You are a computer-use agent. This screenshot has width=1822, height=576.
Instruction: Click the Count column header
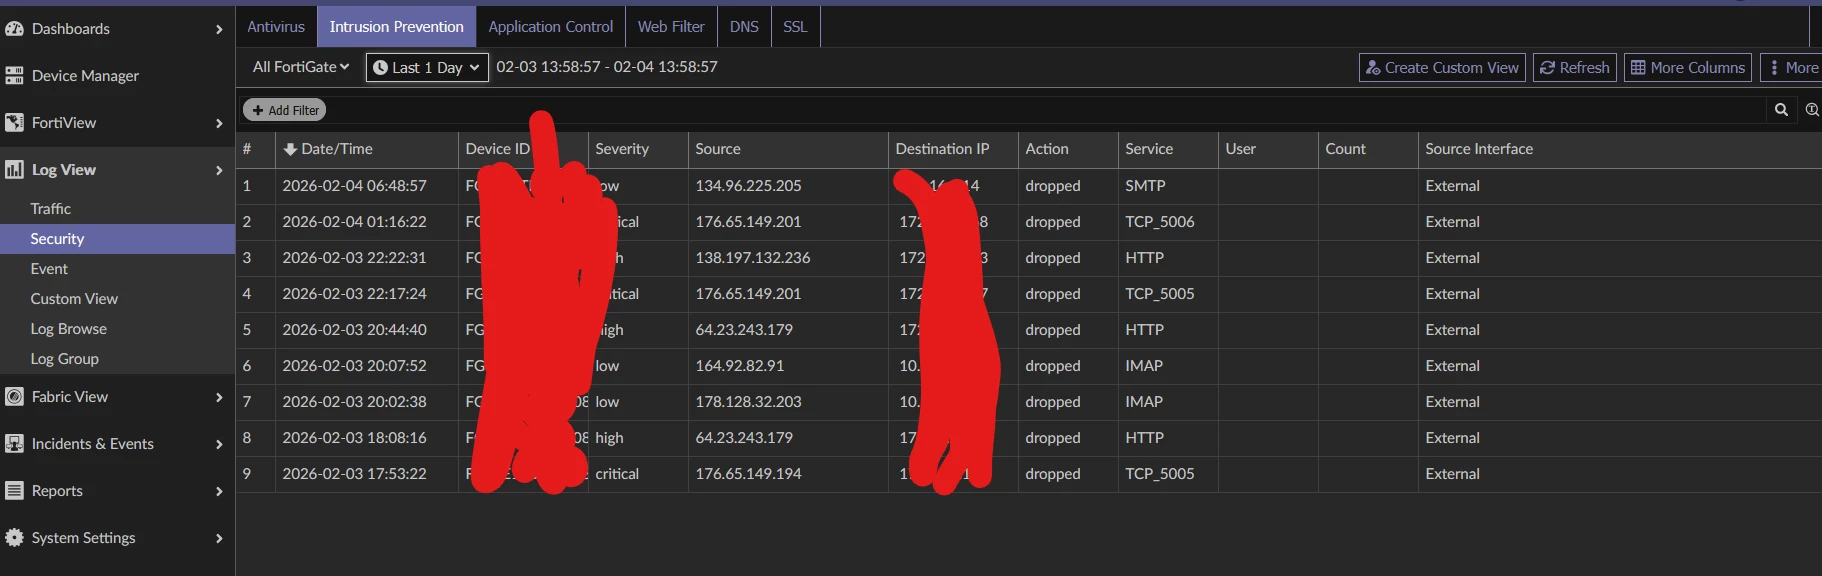tap(1345, 149)
